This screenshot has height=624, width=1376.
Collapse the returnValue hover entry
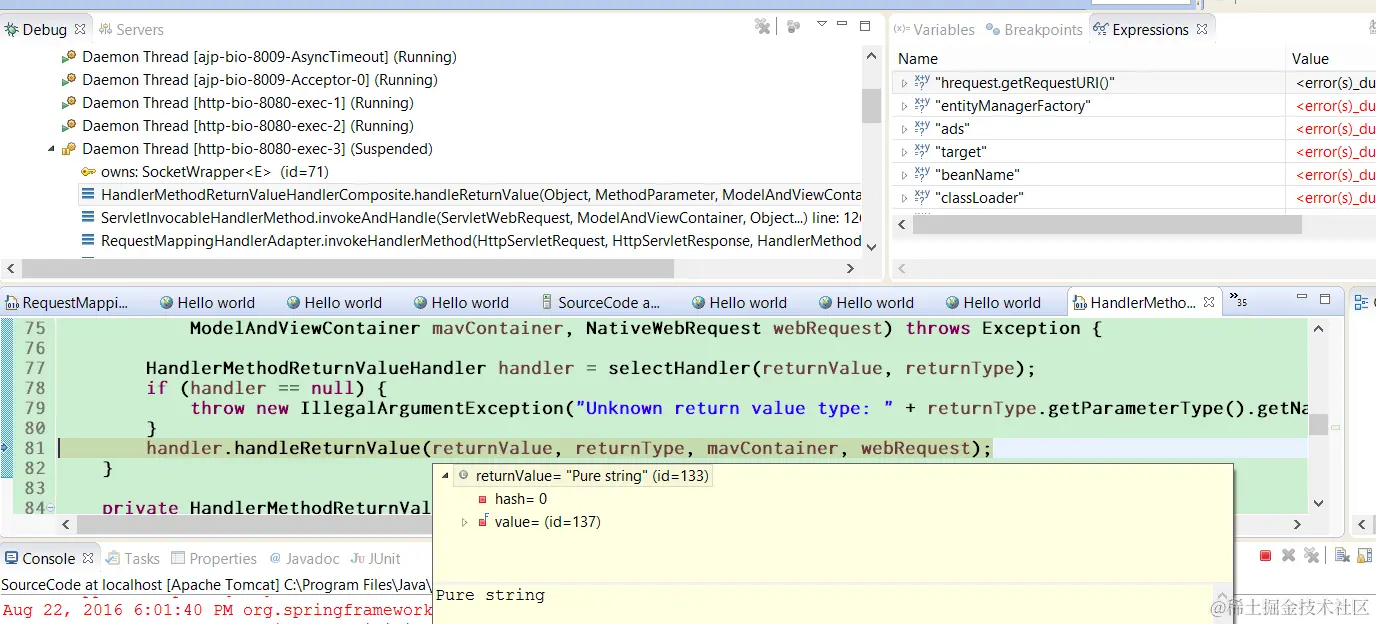tap(445, 476)
